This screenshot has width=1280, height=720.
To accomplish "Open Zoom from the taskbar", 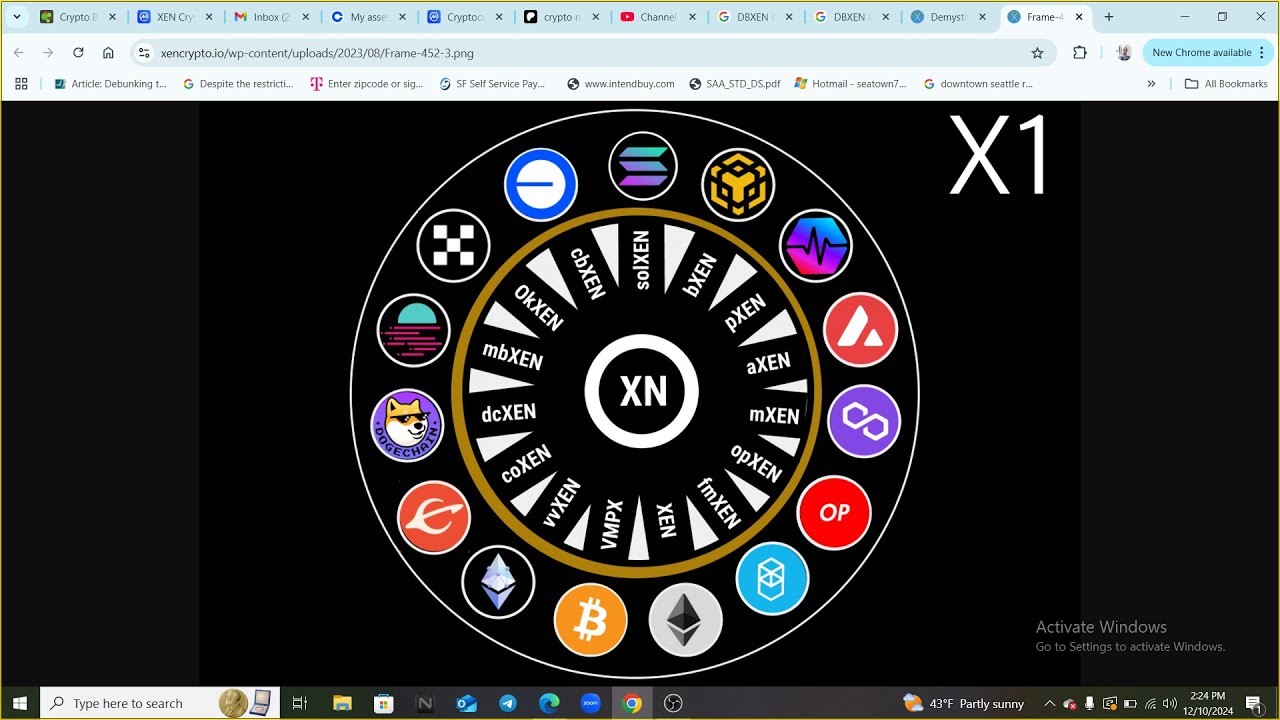I will (x=590, y=703).
